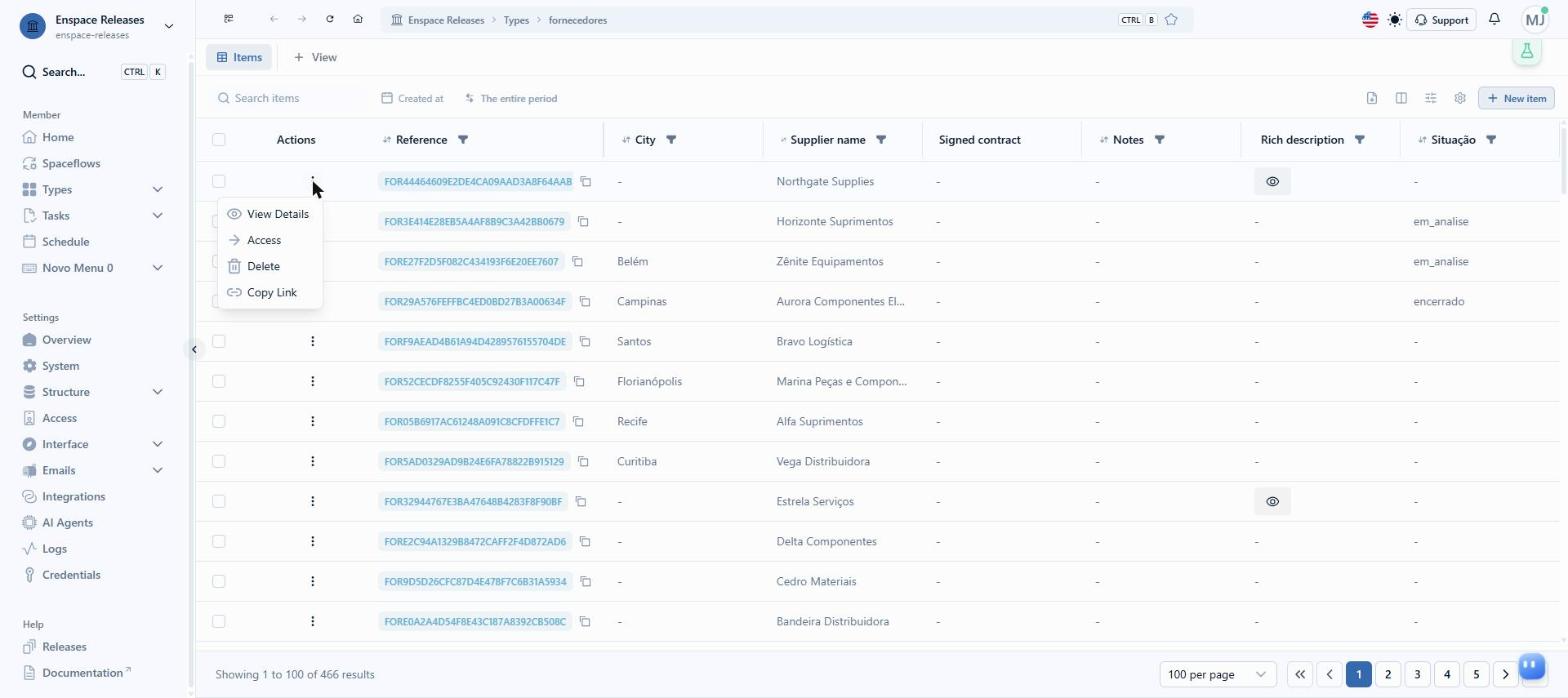The image size is (1568, 698).
Task: Choose Access from the context menu
Action: pos(269,240)
